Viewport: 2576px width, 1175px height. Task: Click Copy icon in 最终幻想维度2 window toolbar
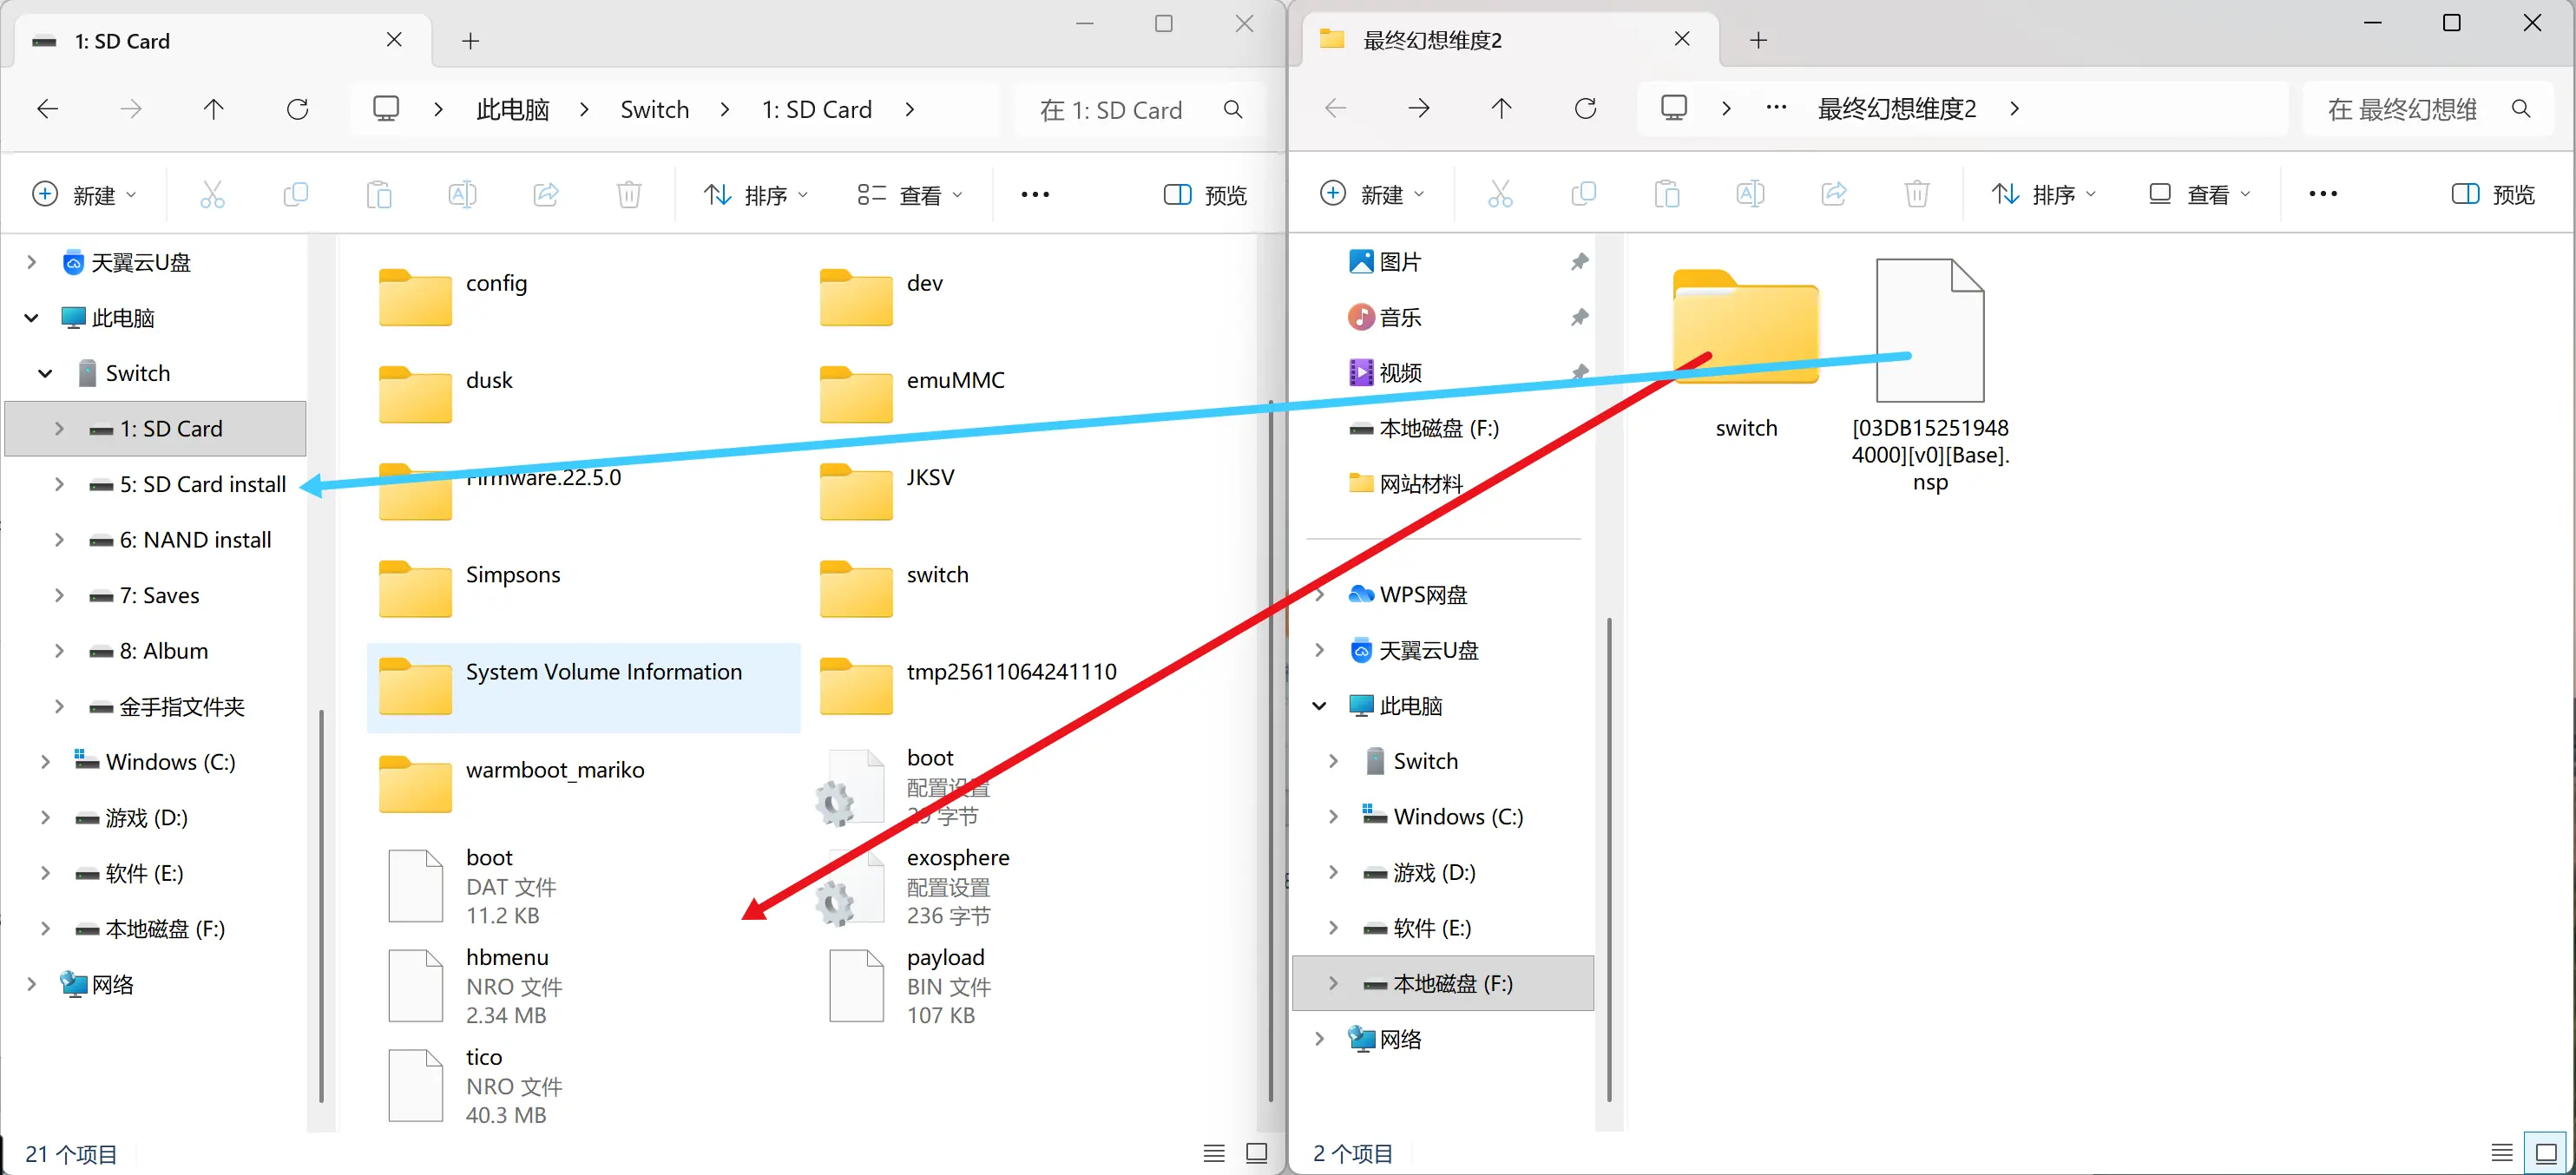click(x=1584, y=193)
